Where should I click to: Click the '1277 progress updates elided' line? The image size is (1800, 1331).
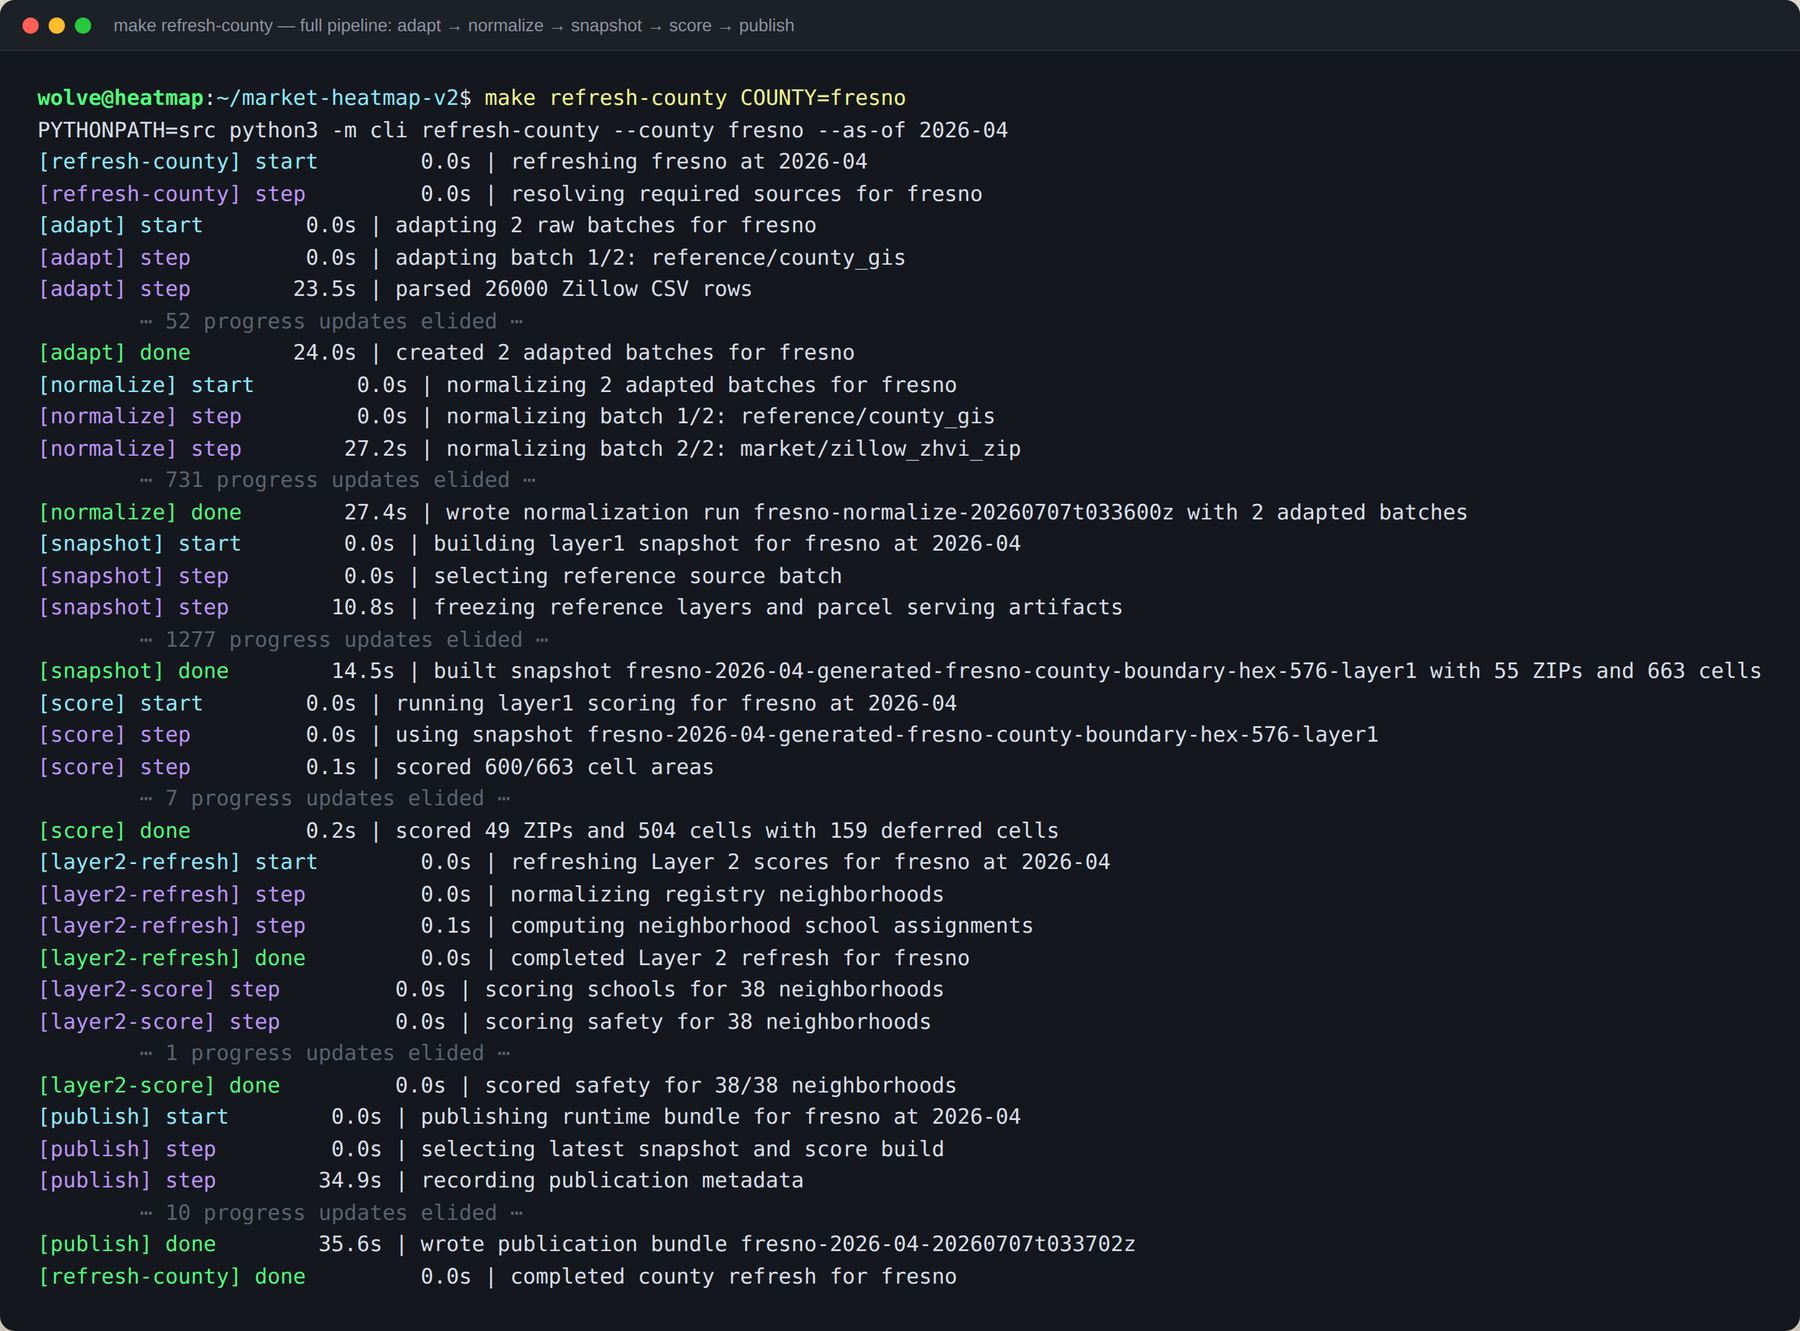click(x=344, y=639)
